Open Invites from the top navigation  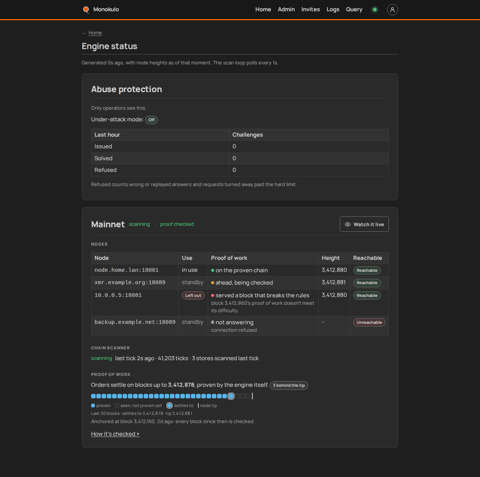point(311,9)
